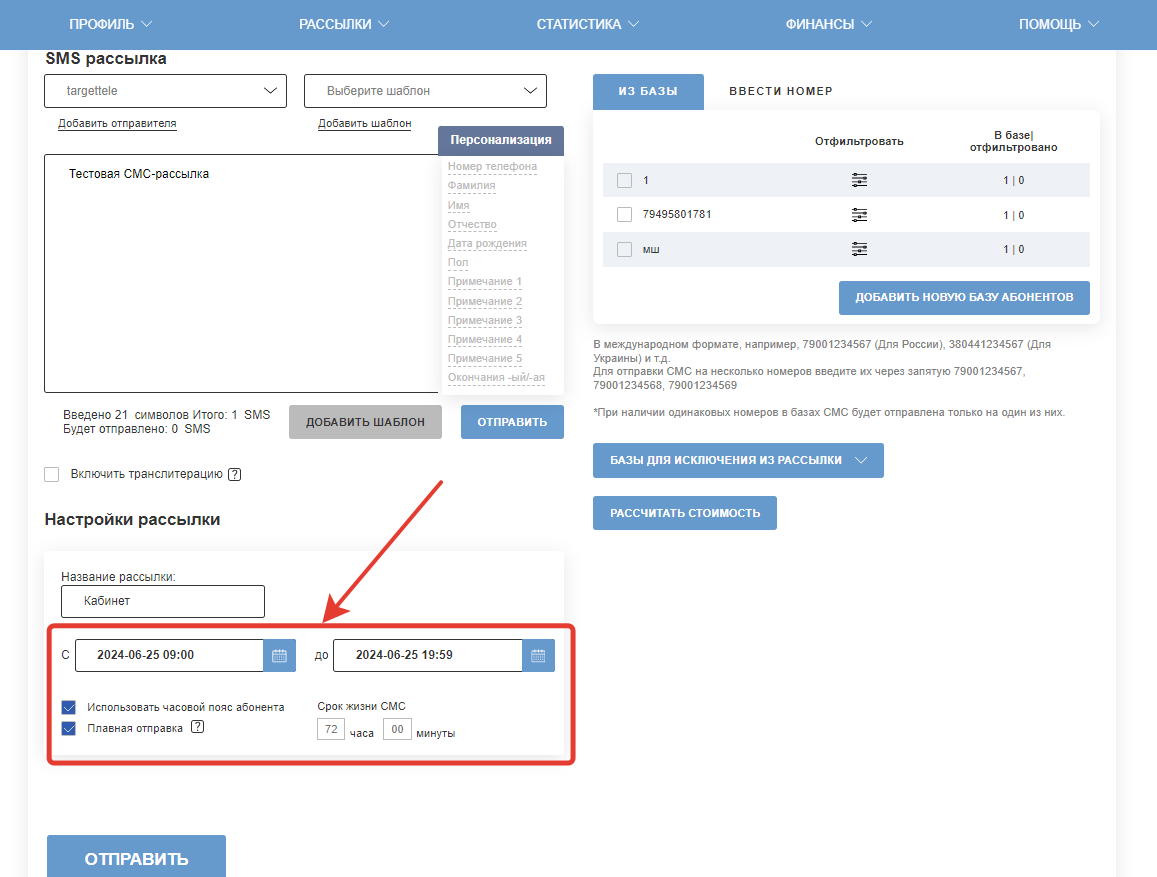The image size is (1157, 877).
Task: Click count '1 | 0' in 79495801781 row
Action: click(x=1013, y=215)
